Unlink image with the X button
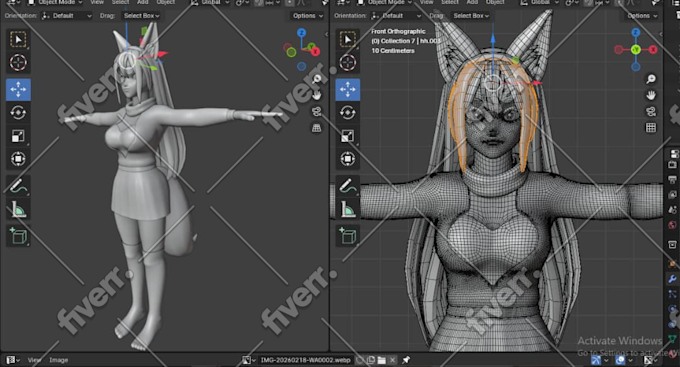Viewport: 680px width, 367px height. click(392, 360)
